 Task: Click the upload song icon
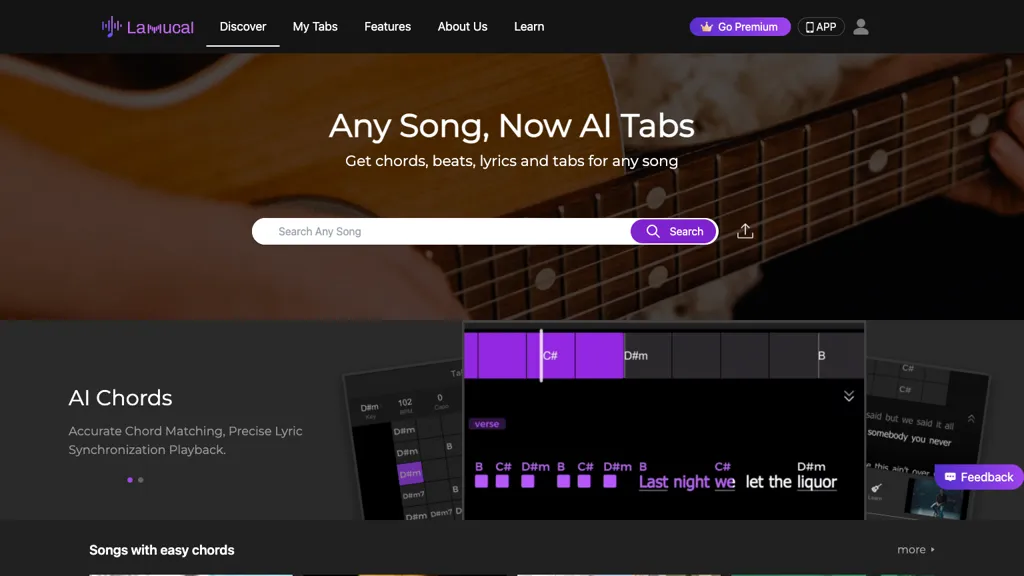pos(745,231)
